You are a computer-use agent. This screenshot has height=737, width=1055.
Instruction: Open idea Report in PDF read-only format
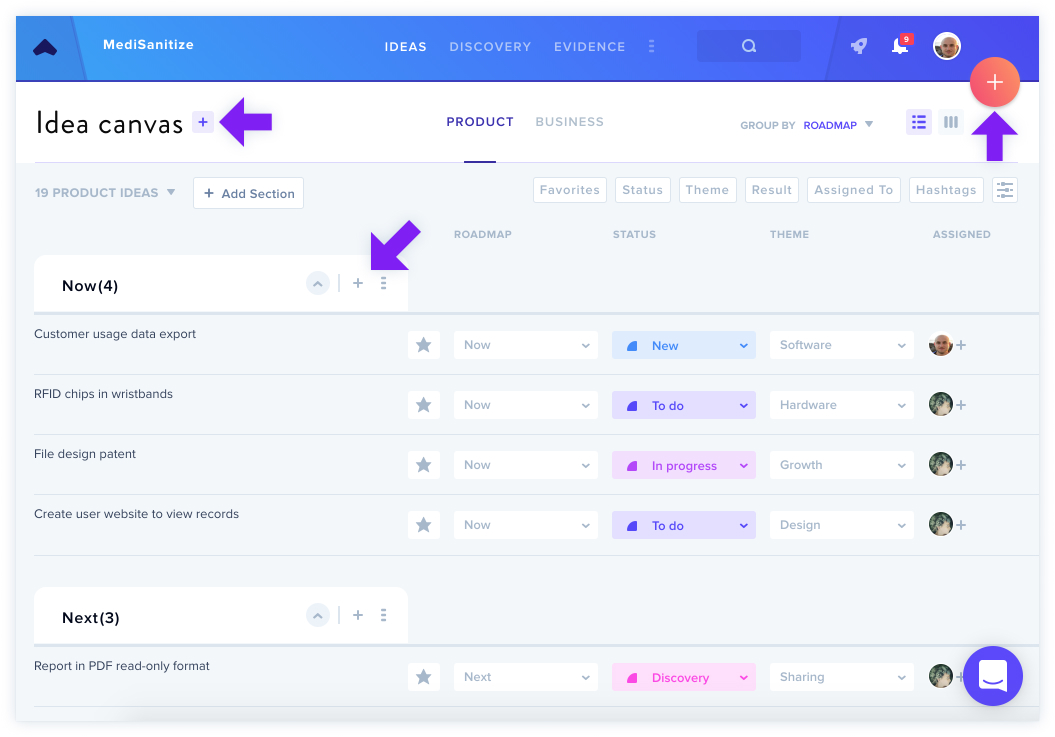click(x=122, y=666)
